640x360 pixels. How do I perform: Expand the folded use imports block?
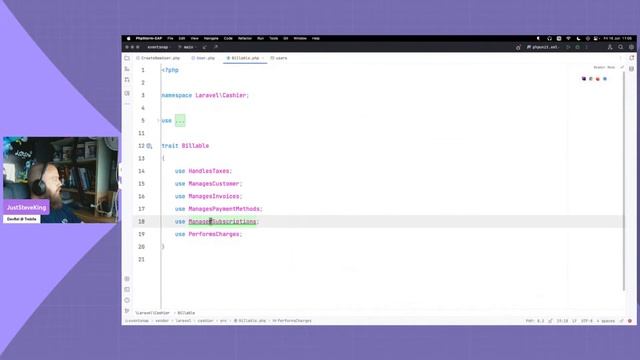click(x=180, y=121)
